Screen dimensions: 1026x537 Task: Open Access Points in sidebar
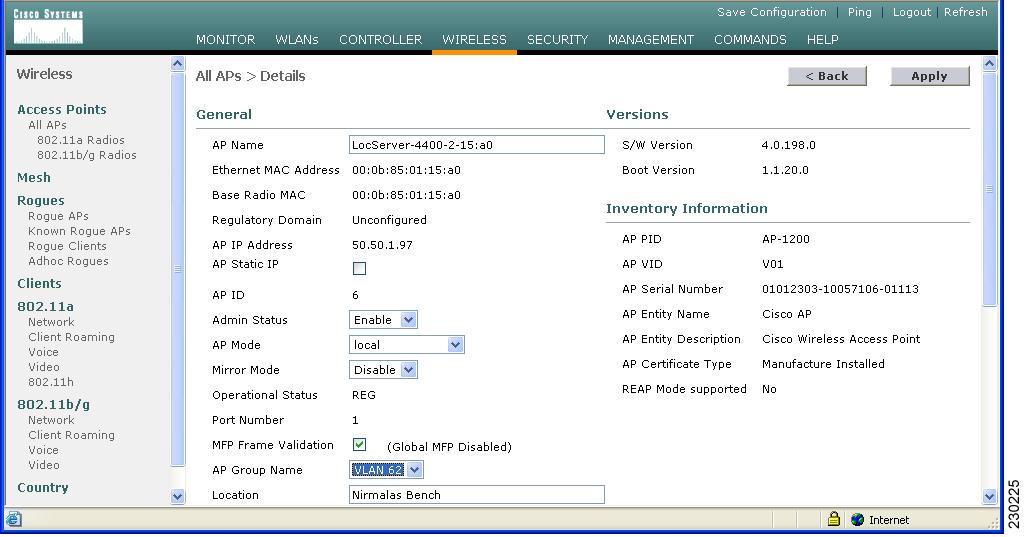click(62, 109)
